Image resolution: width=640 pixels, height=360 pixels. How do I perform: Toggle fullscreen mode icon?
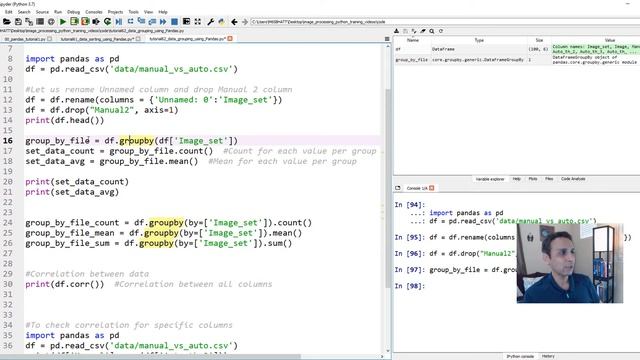pos(198,22)
